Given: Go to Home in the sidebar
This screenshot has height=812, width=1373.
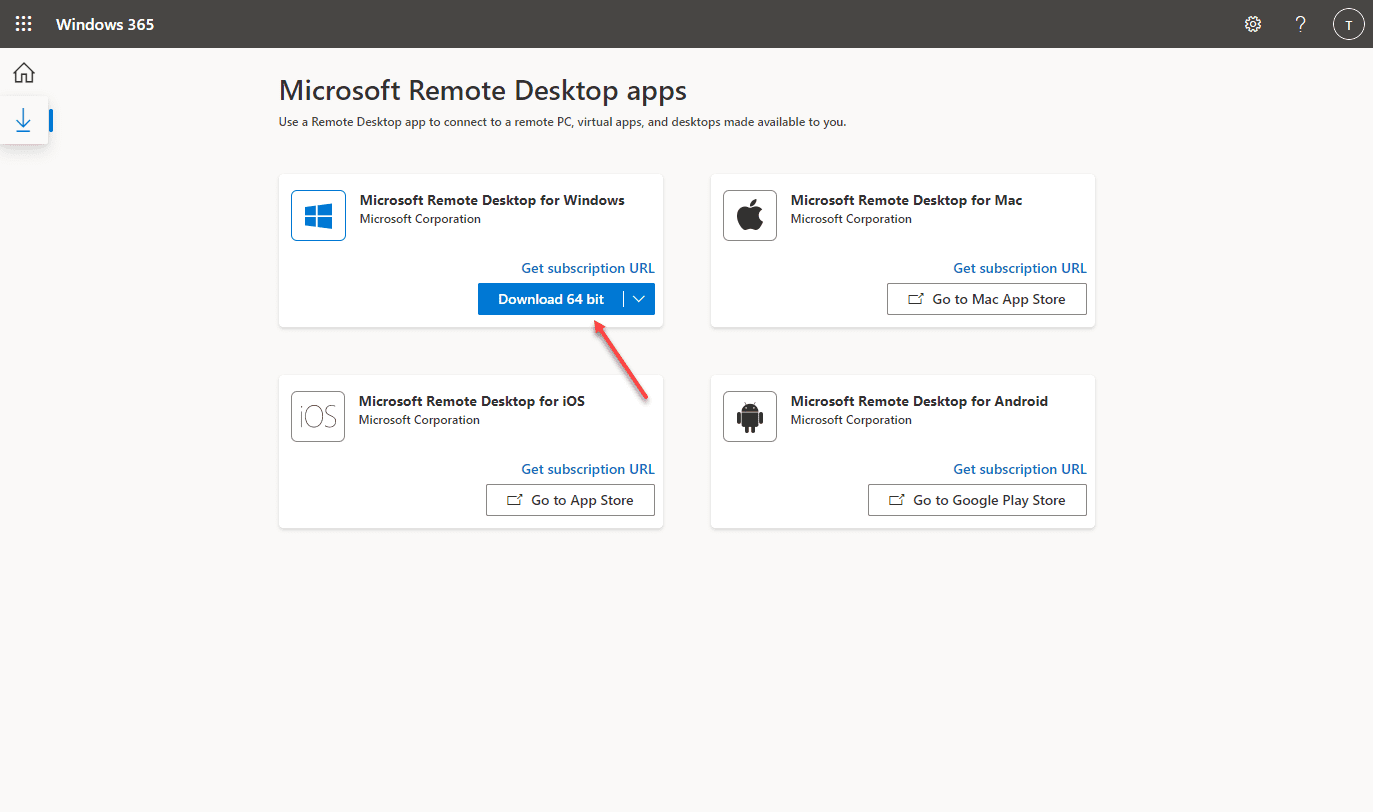Looking at the screenshot, I should point(24,73).
